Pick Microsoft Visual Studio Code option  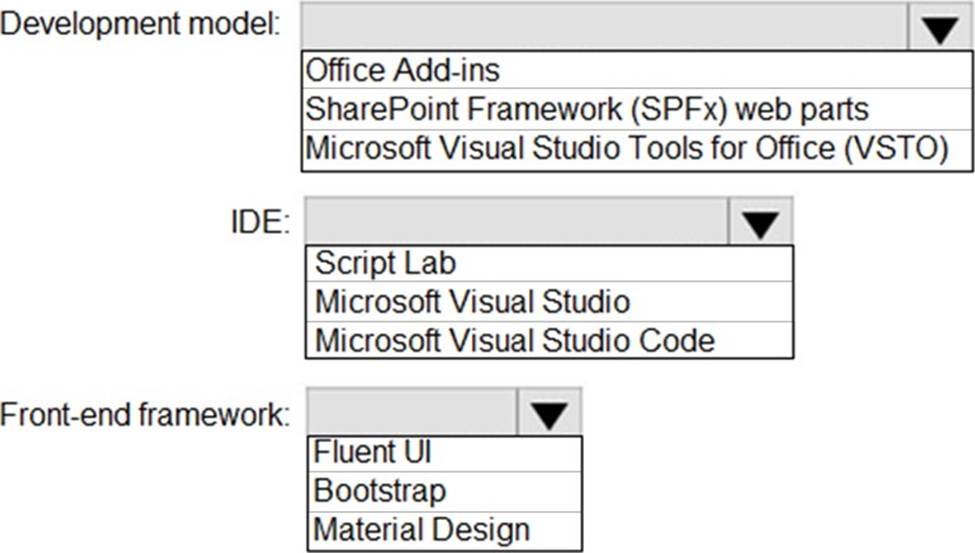pyautogui.click(x=514, y=340)
